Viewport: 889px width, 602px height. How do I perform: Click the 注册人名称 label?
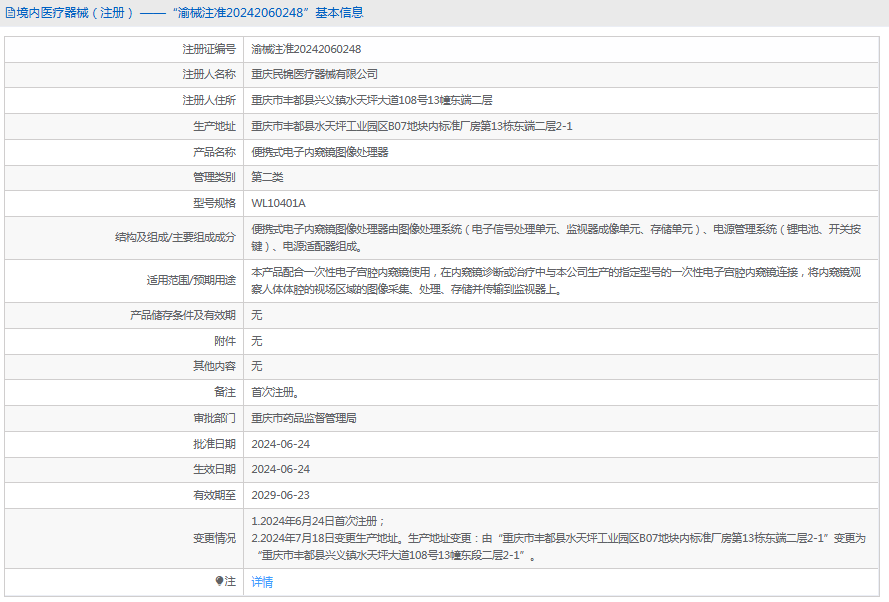[x=209, y=74]
